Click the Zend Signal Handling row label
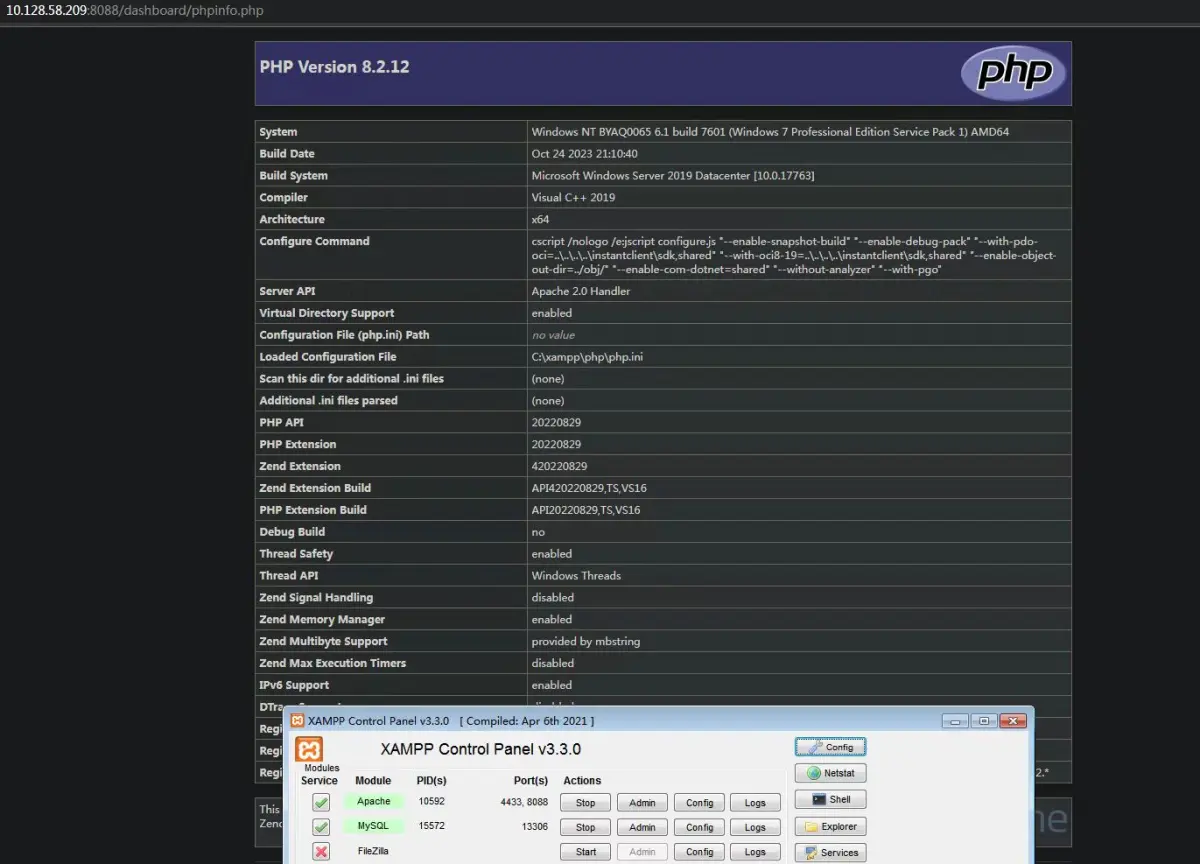The width and height of the screenshot is (1200, 864). (x=316, y=598)
